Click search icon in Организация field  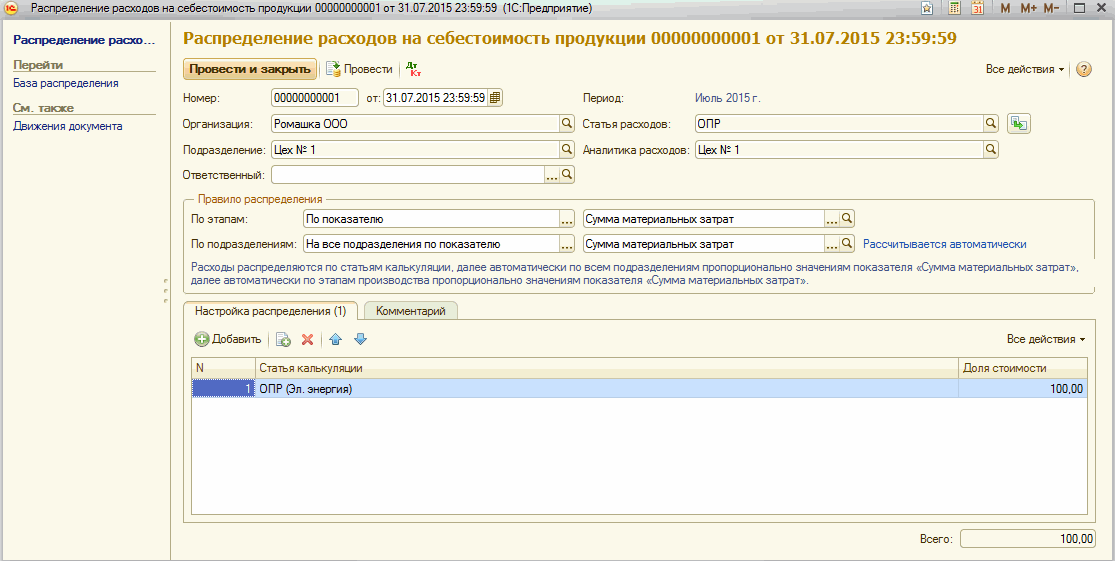[x=567, y=124]
